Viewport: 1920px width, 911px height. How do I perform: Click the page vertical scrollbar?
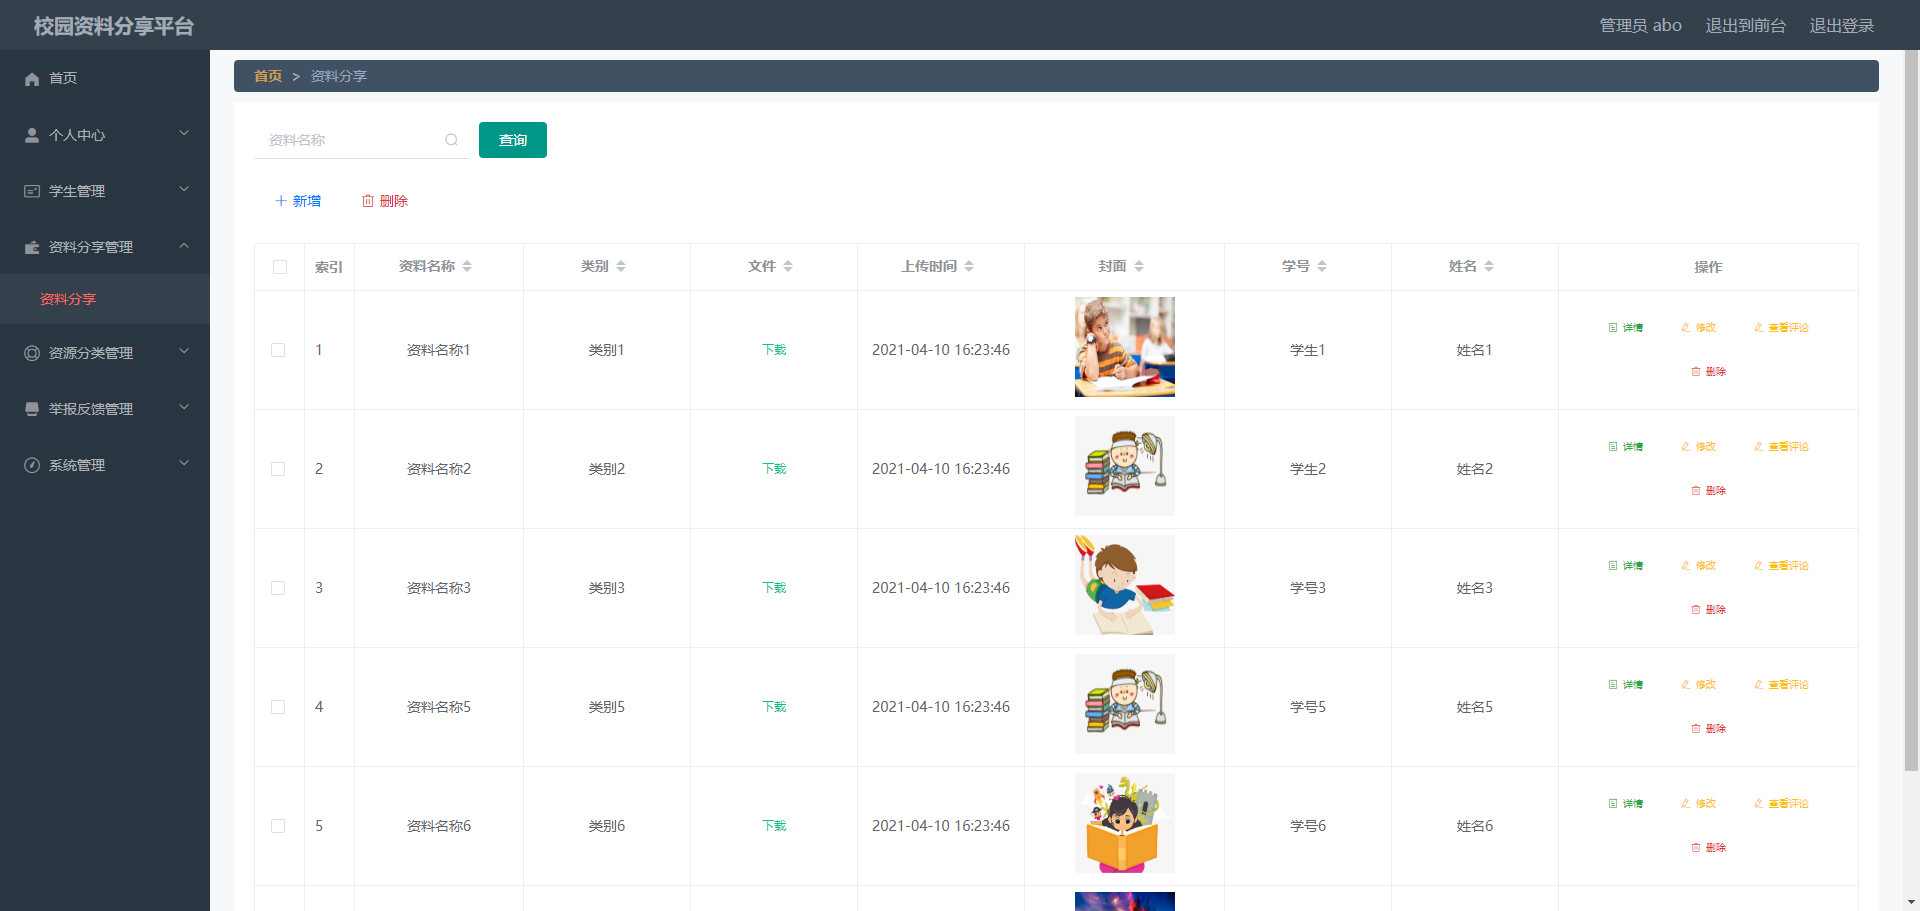pyautogui.click(x=1911, y=410)
